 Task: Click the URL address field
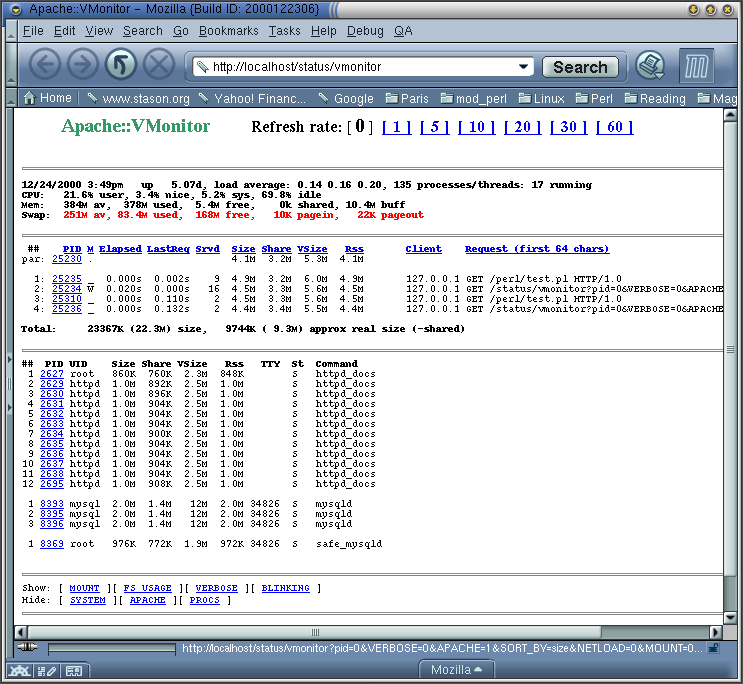[362, 66]
